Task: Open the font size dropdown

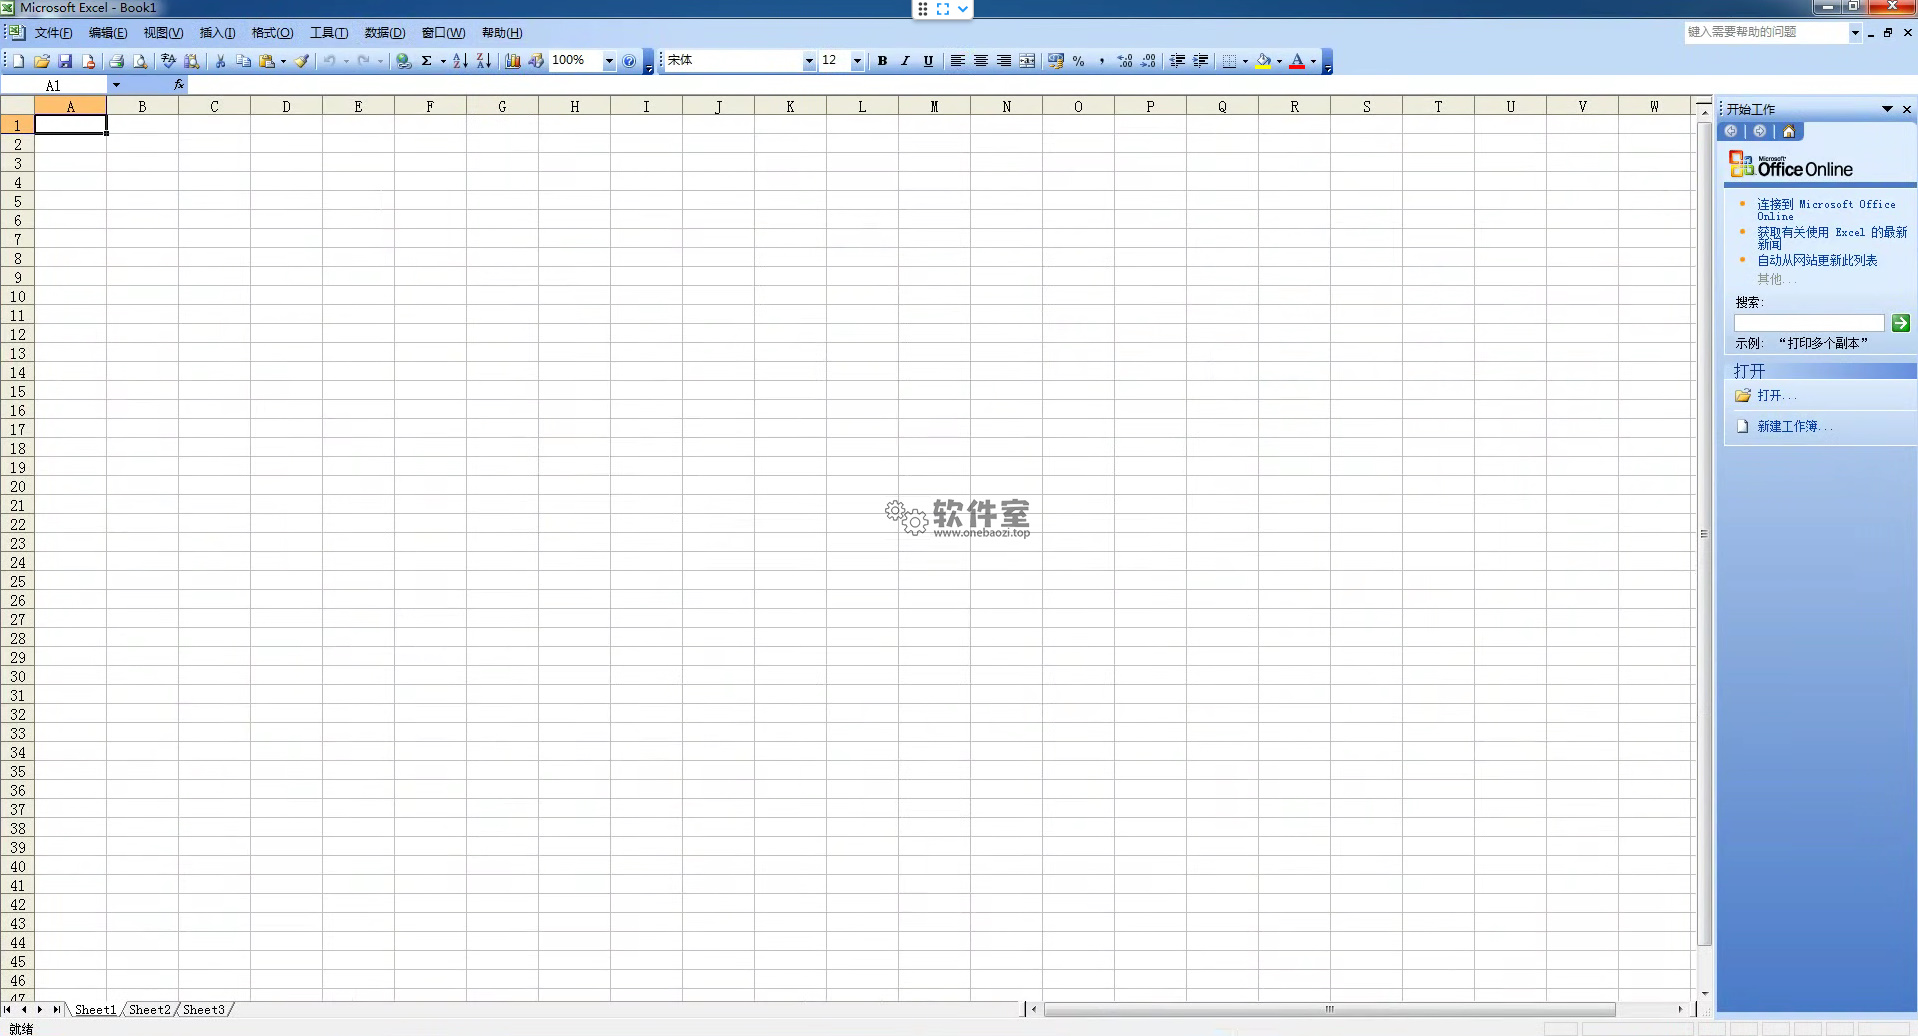Action: (x=857, y=61)
